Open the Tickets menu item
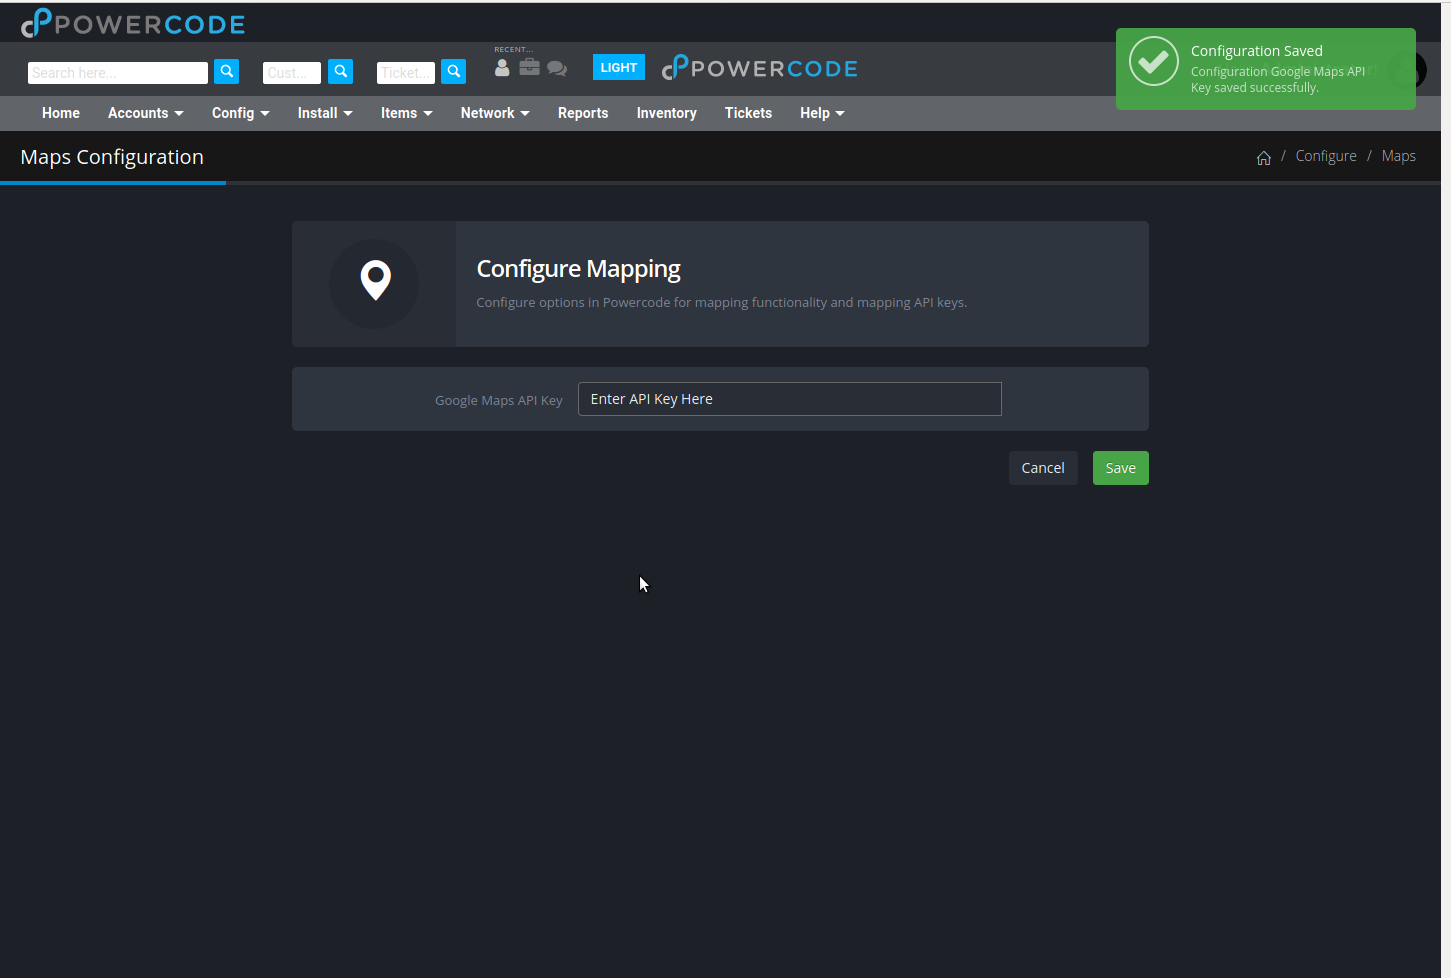1451x978 pixels. click(748, 113)
